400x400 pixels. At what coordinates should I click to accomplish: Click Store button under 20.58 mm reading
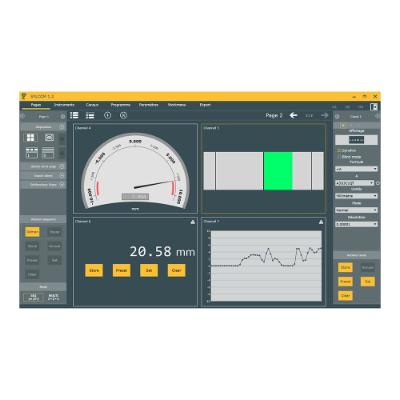[x=94, y=270]
